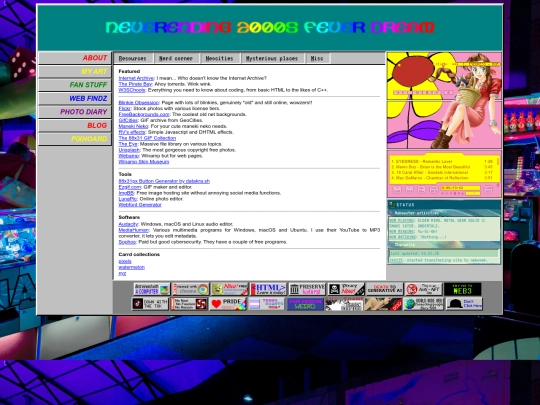Open FAN STUFF from the sidebar
The image size is (540, 405).
coord(75,85)
